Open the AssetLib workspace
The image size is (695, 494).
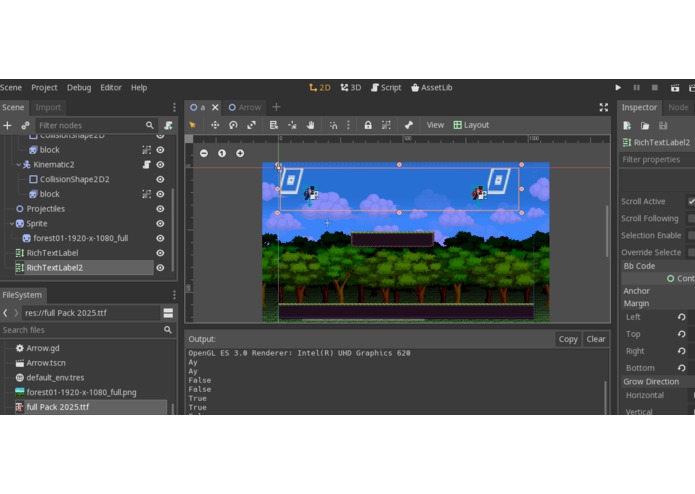tap(432, 88)
